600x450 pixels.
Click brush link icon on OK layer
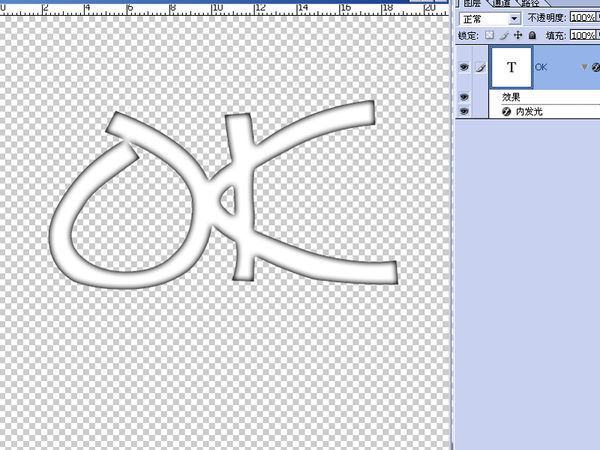(x=477, y=68)
